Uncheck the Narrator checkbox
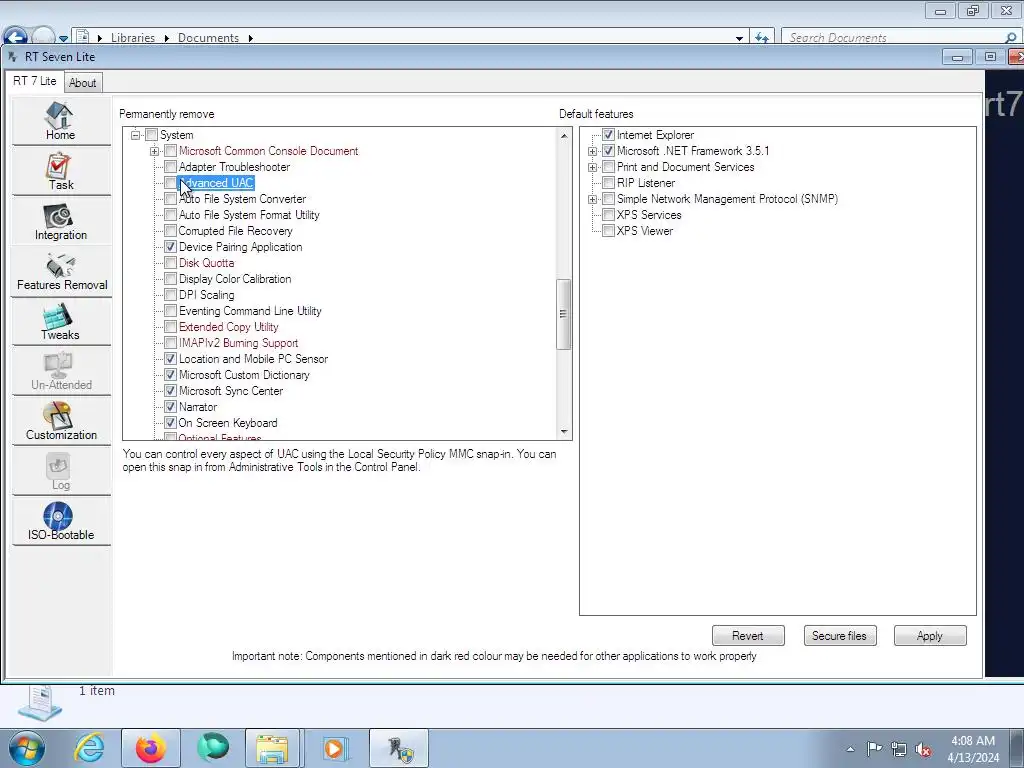 170,407
